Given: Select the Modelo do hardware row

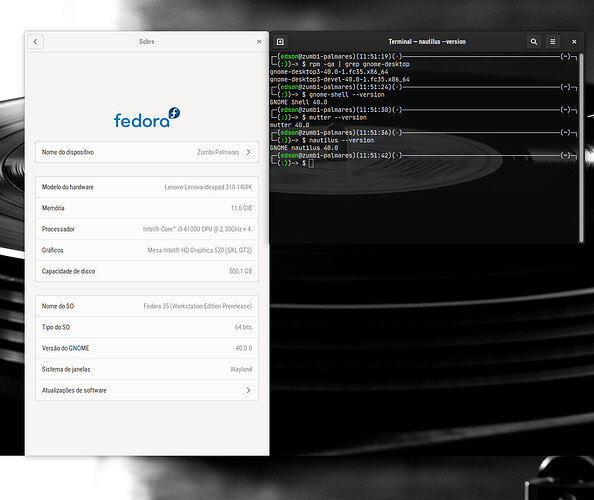Looking at the screenshot, I should click(x=147, y=187).
